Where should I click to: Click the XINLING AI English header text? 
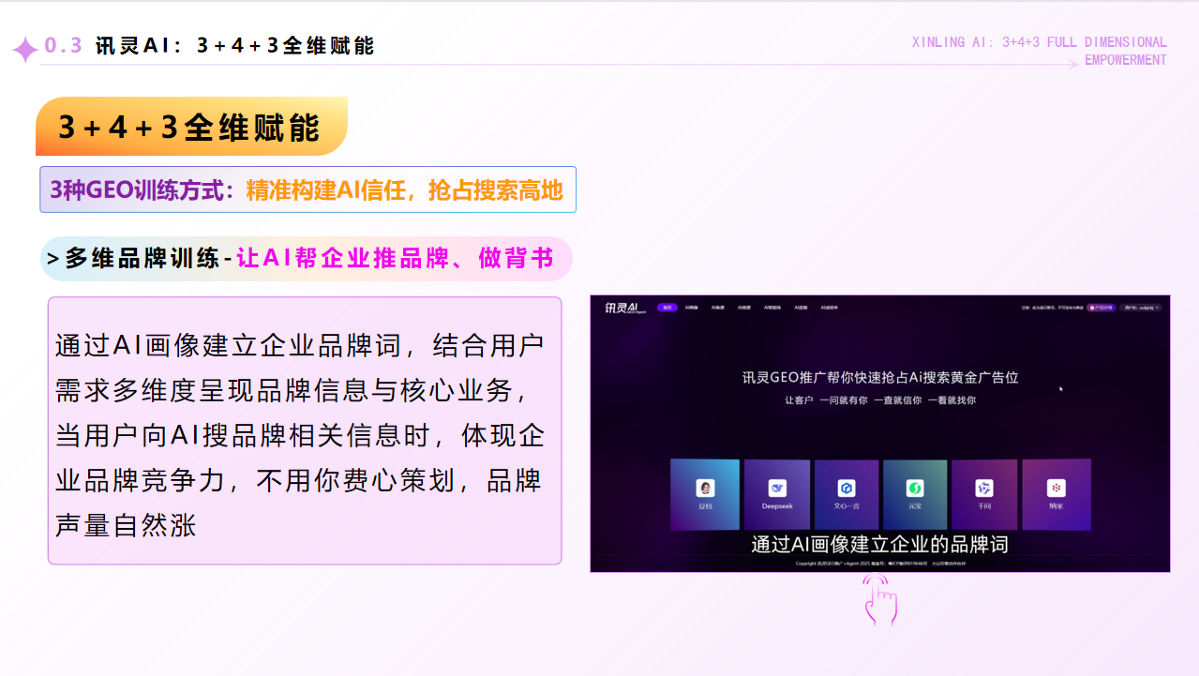click(1039, 51)
